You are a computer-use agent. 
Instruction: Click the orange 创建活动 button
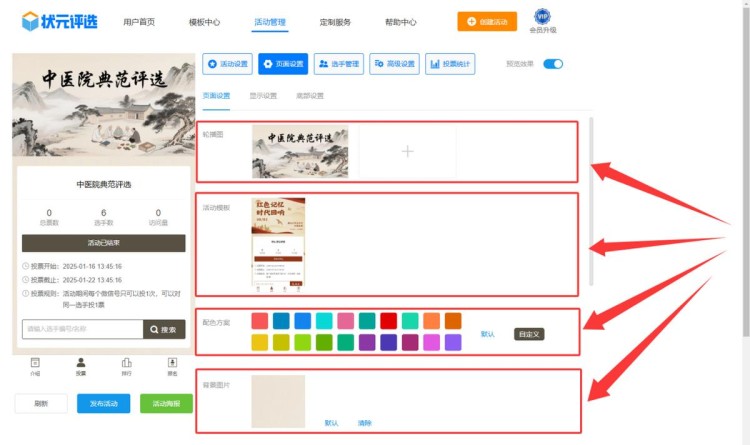487,21
